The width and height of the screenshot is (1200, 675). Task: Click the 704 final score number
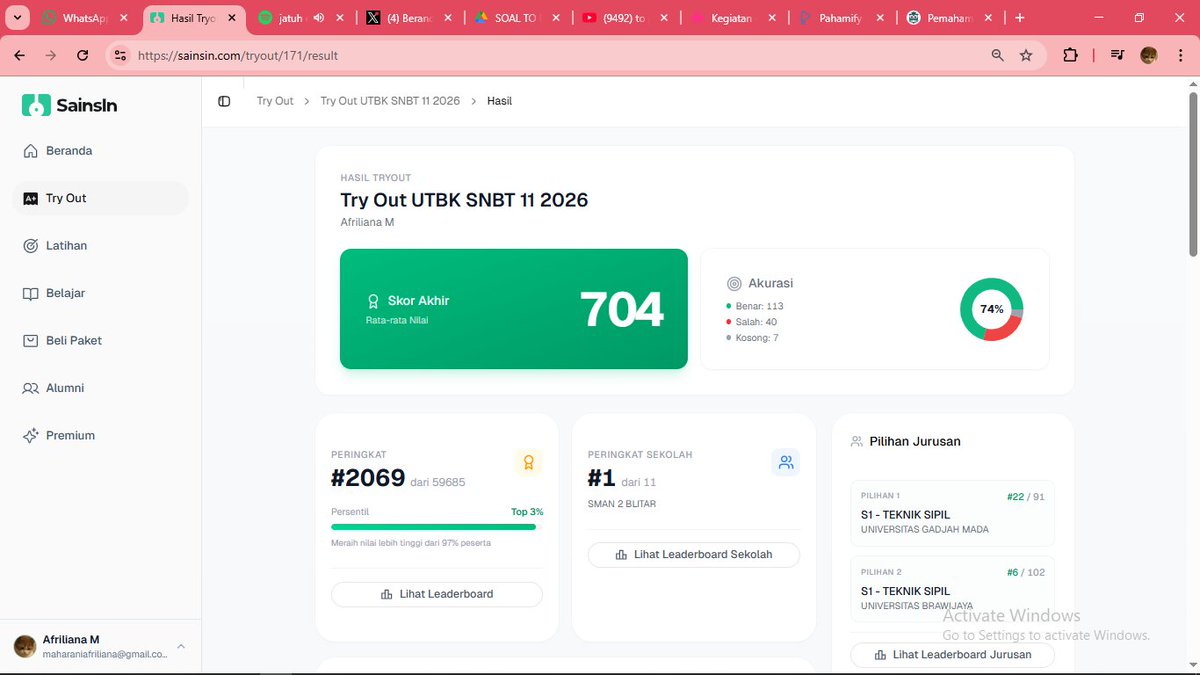[x=621, y=309]
